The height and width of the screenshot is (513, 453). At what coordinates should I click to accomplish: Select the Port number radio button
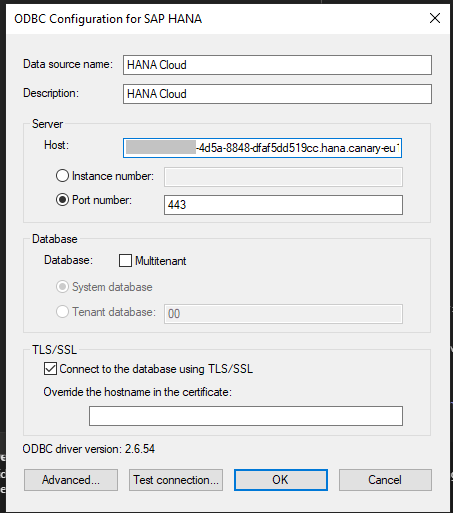tap(62, 200)
